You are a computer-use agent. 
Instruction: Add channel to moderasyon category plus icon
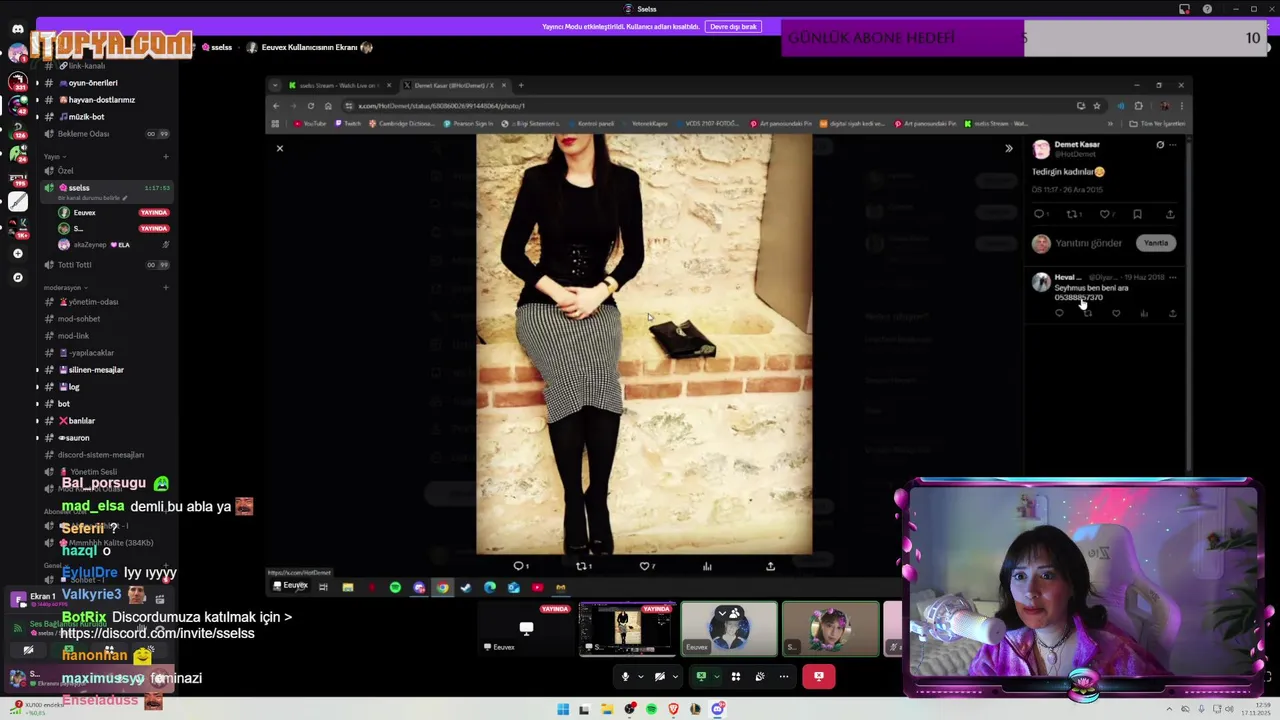coord(166,288)
